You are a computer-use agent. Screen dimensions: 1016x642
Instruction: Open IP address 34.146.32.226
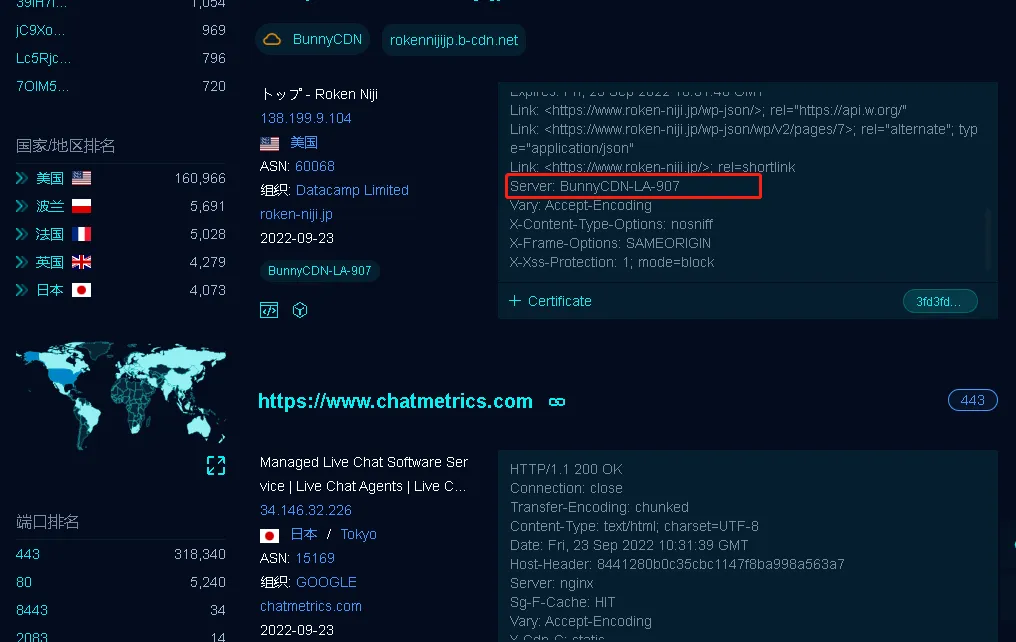[x=306, y=510]
